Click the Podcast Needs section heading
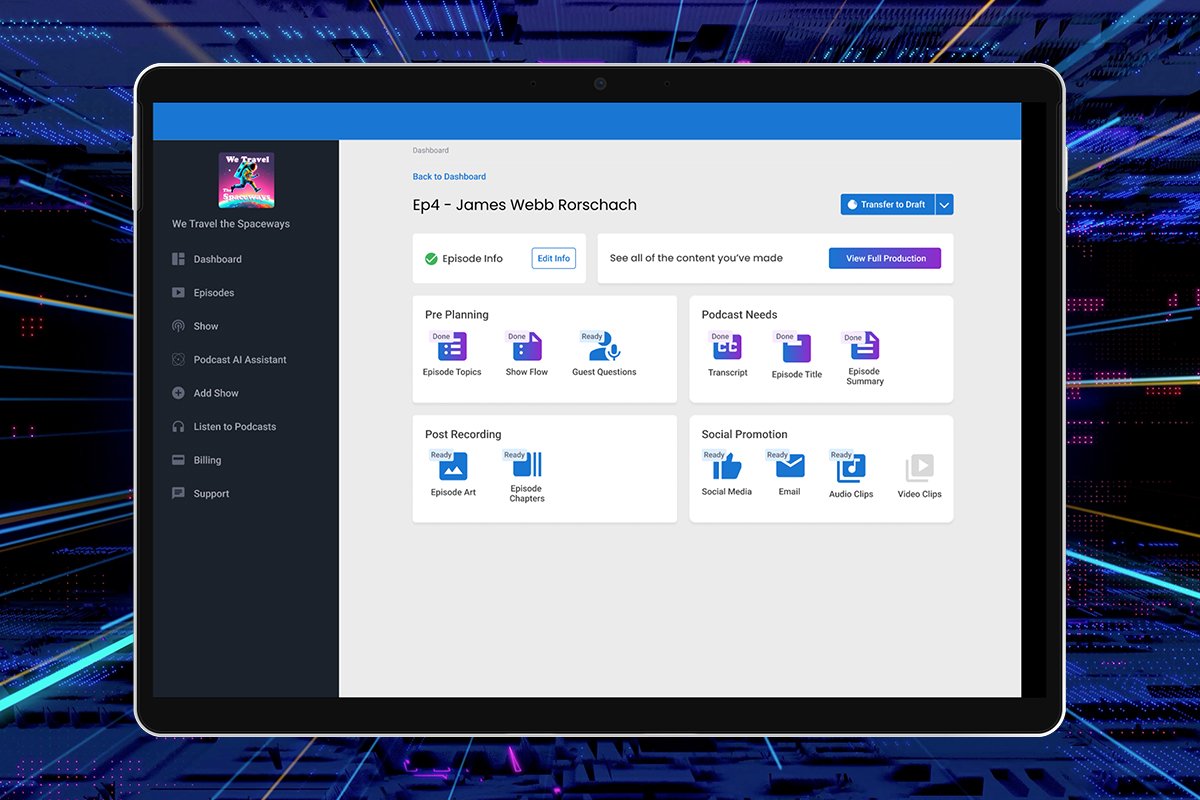1200x800 pixels. tap(739, 315)
